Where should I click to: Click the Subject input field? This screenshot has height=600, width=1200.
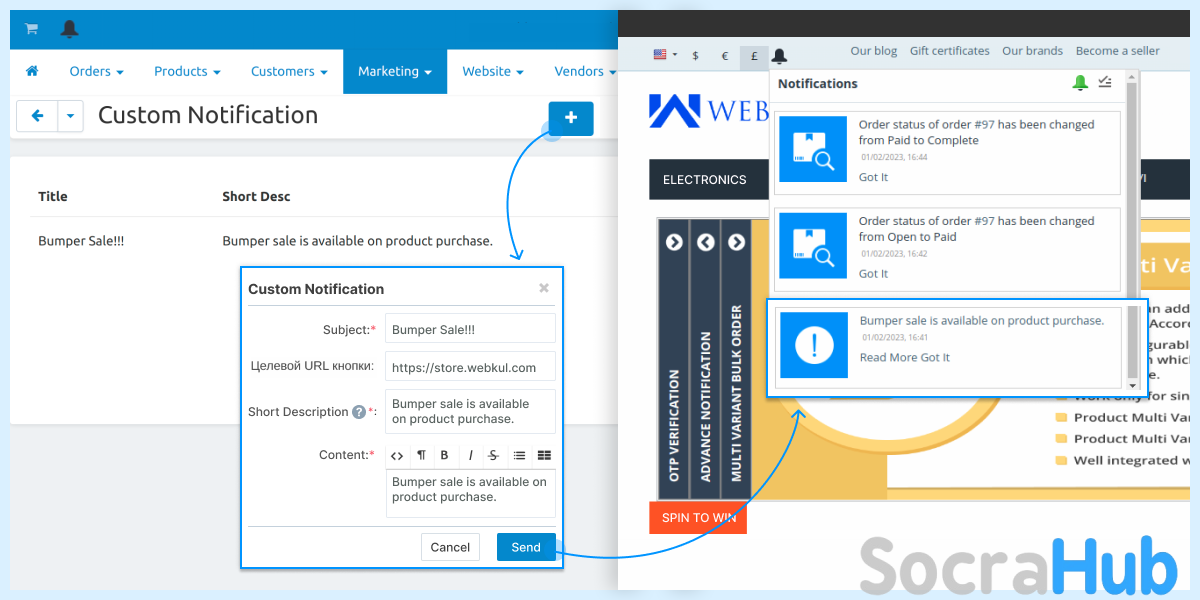point(470,329)
